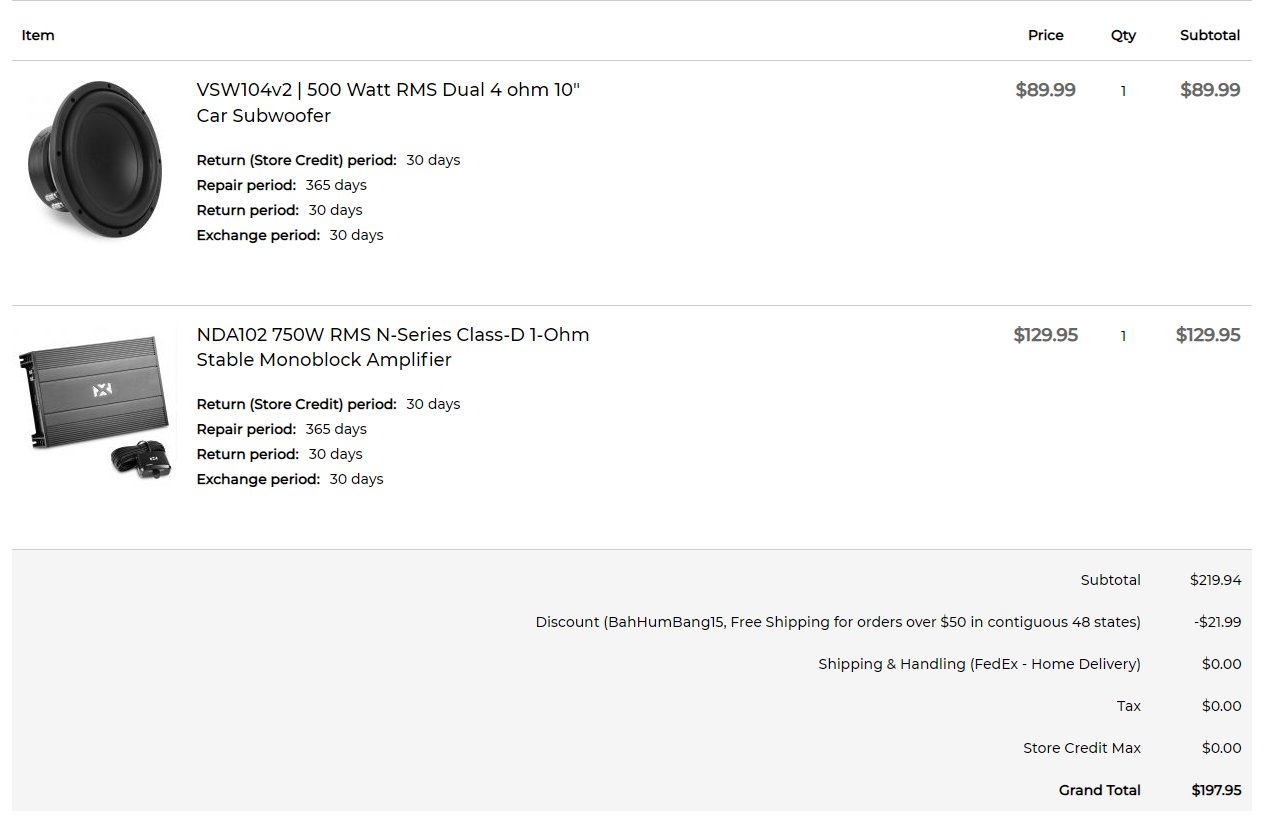Select the Item column header
1264x815 pixels.
coord(38,35)
